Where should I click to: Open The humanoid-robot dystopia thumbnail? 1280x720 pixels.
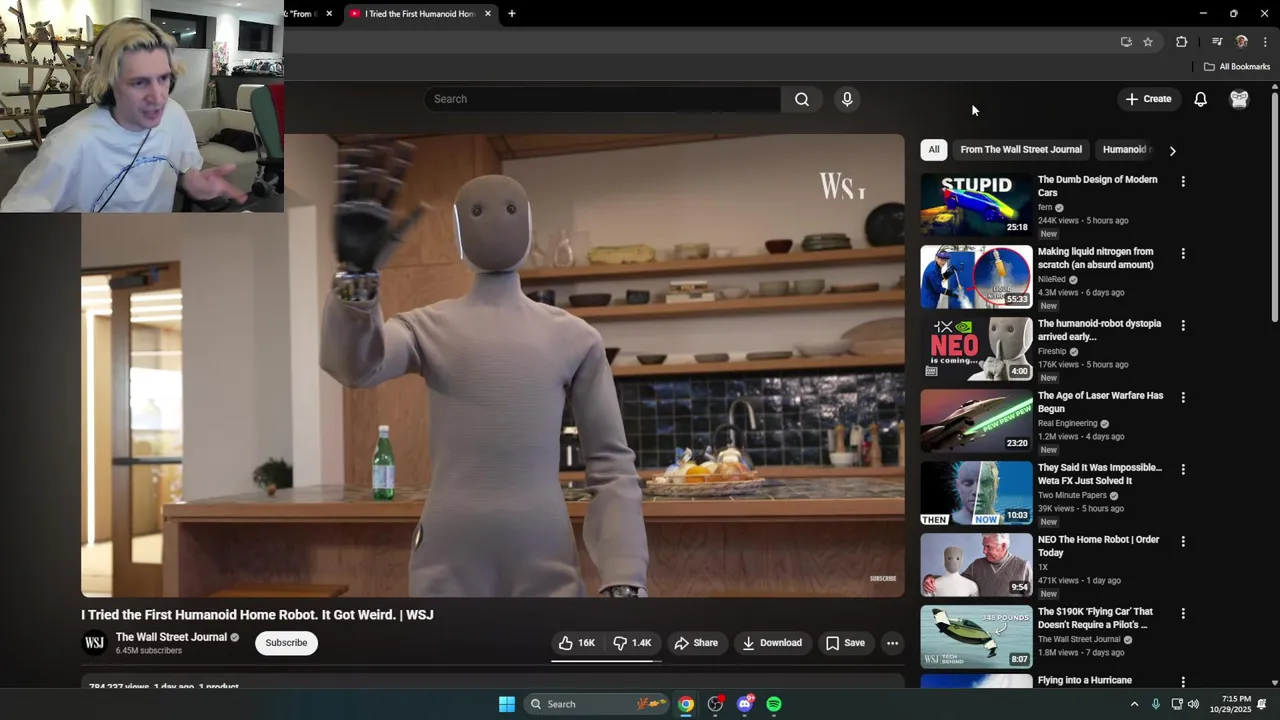976,349
